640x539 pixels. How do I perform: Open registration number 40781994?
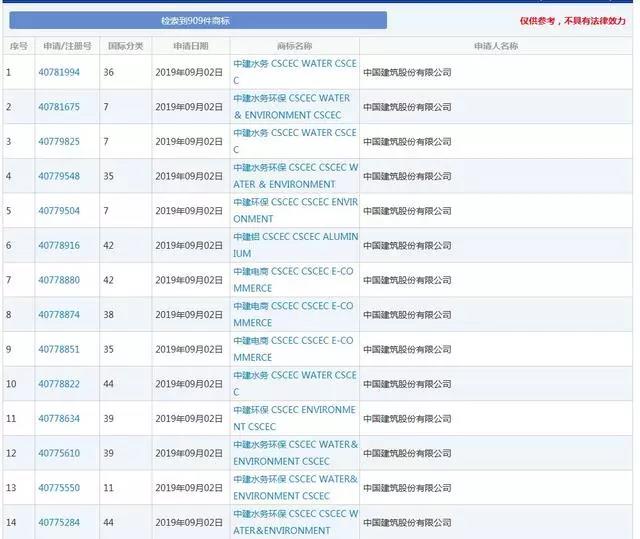(59, 72)
